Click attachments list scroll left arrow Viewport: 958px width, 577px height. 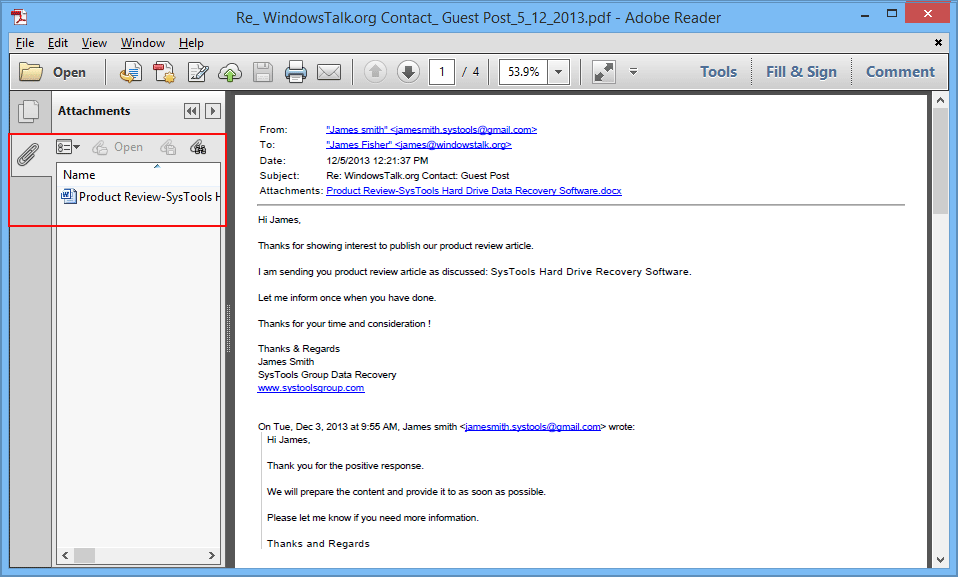coord(65,556)
